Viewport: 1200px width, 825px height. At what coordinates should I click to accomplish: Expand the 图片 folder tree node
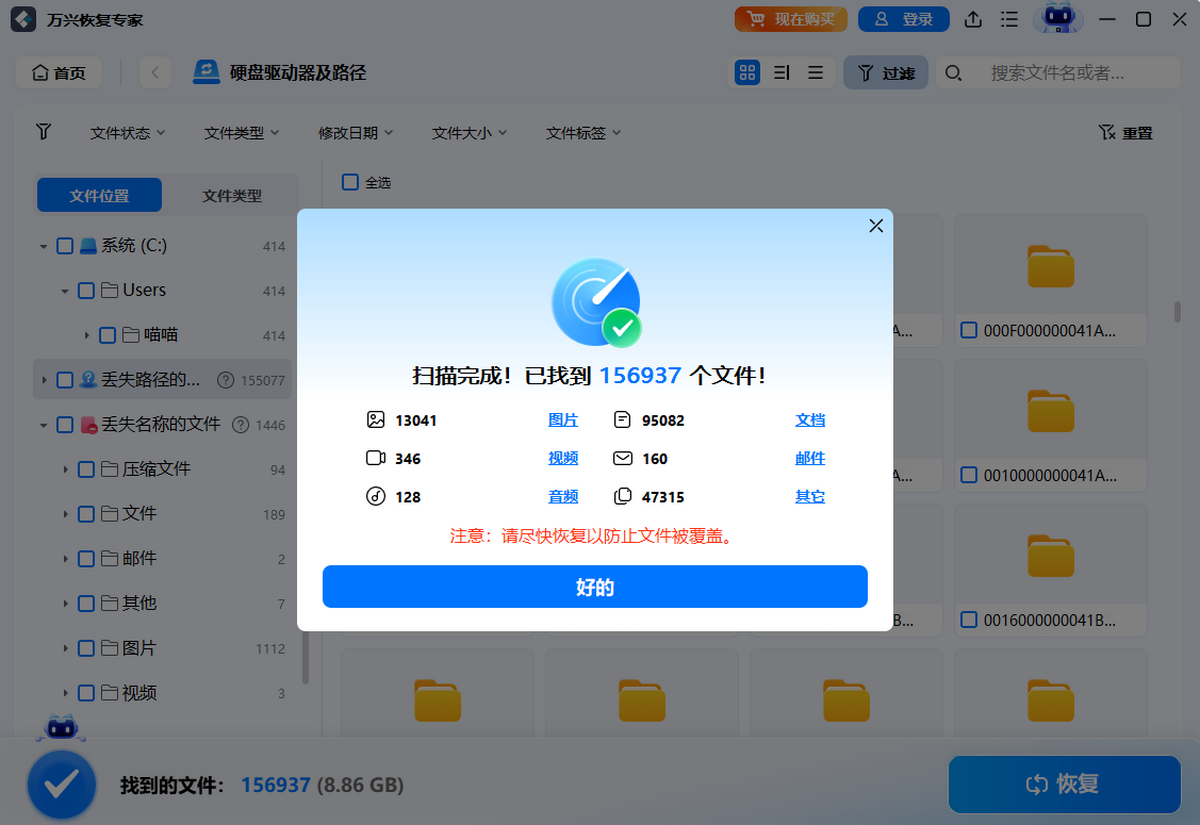point(65,648)
